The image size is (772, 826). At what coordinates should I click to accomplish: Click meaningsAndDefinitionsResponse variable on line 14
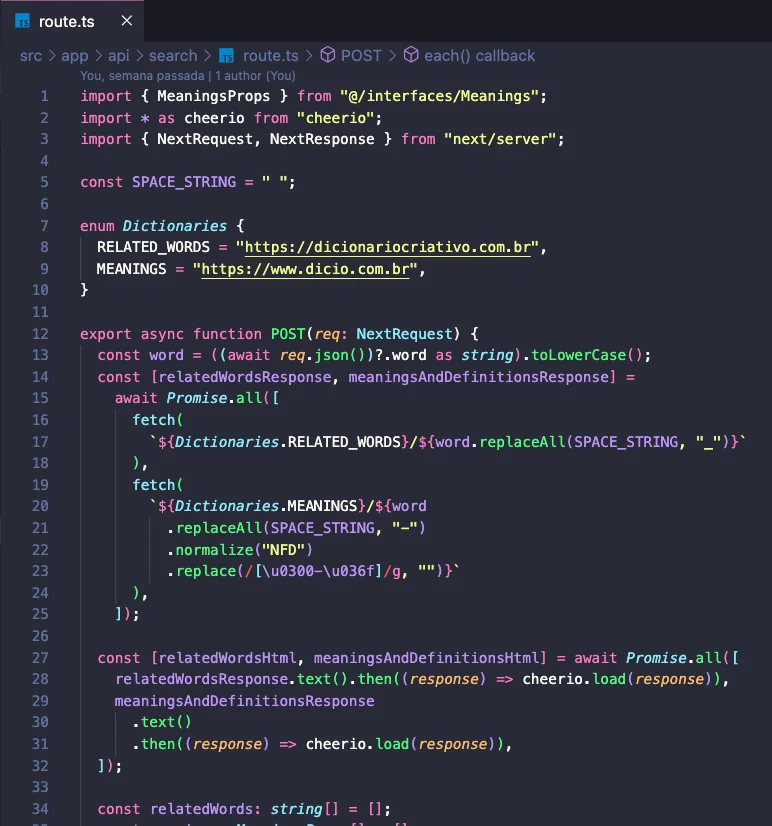click(x=478, y=377)
